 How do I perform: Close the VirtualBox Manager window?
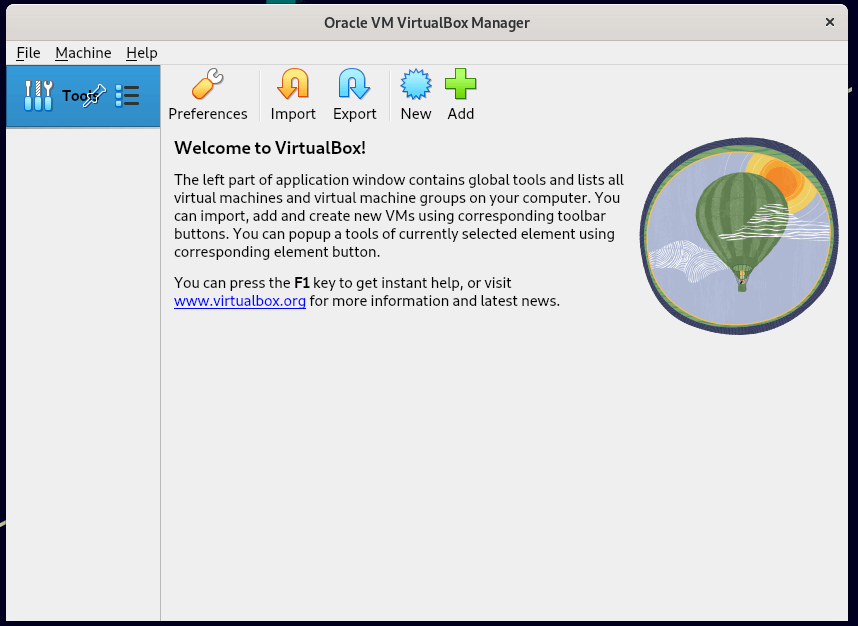[x=830, y=22]
